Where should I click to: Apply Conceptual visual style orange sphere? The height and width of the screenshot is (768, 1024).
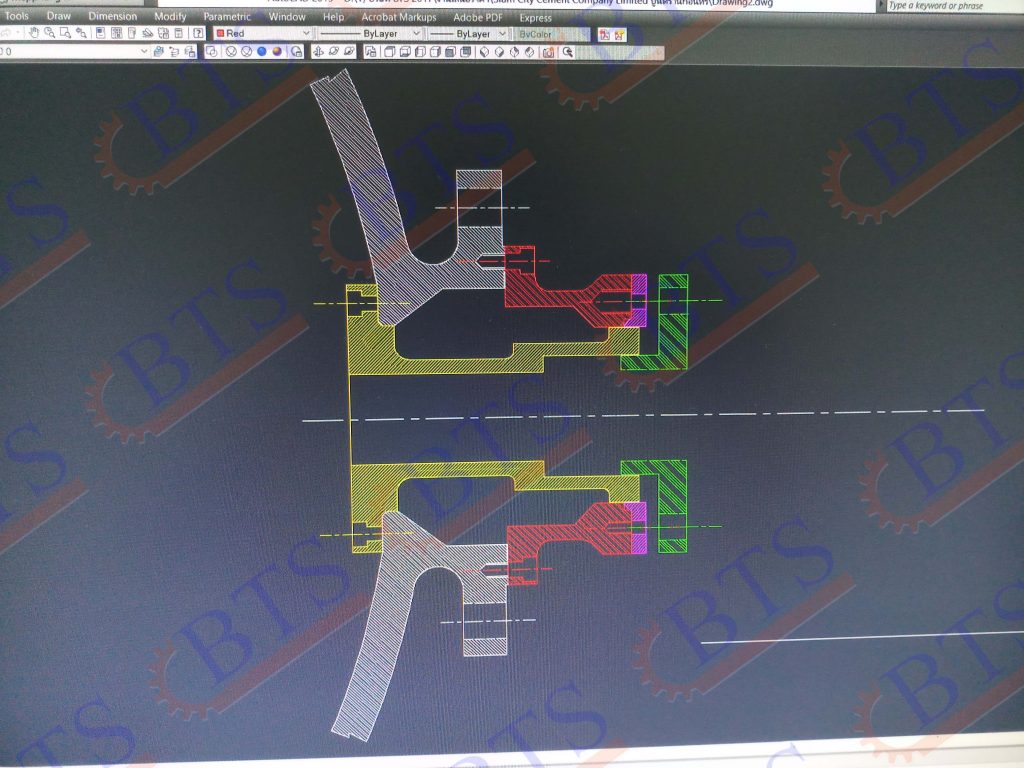pyautogui.click(x=278, y=51)
